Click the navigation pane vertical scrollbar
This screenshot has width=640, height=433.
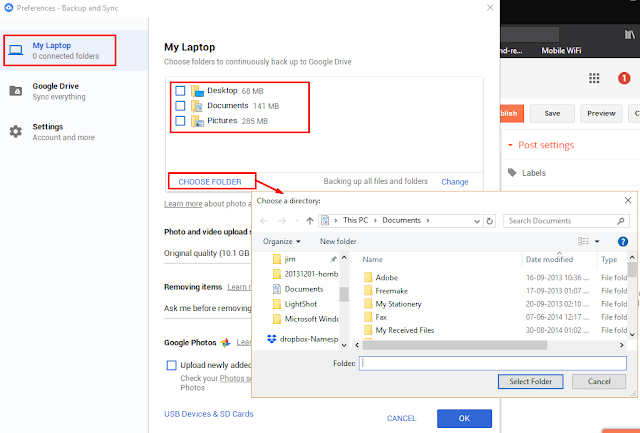344,294
